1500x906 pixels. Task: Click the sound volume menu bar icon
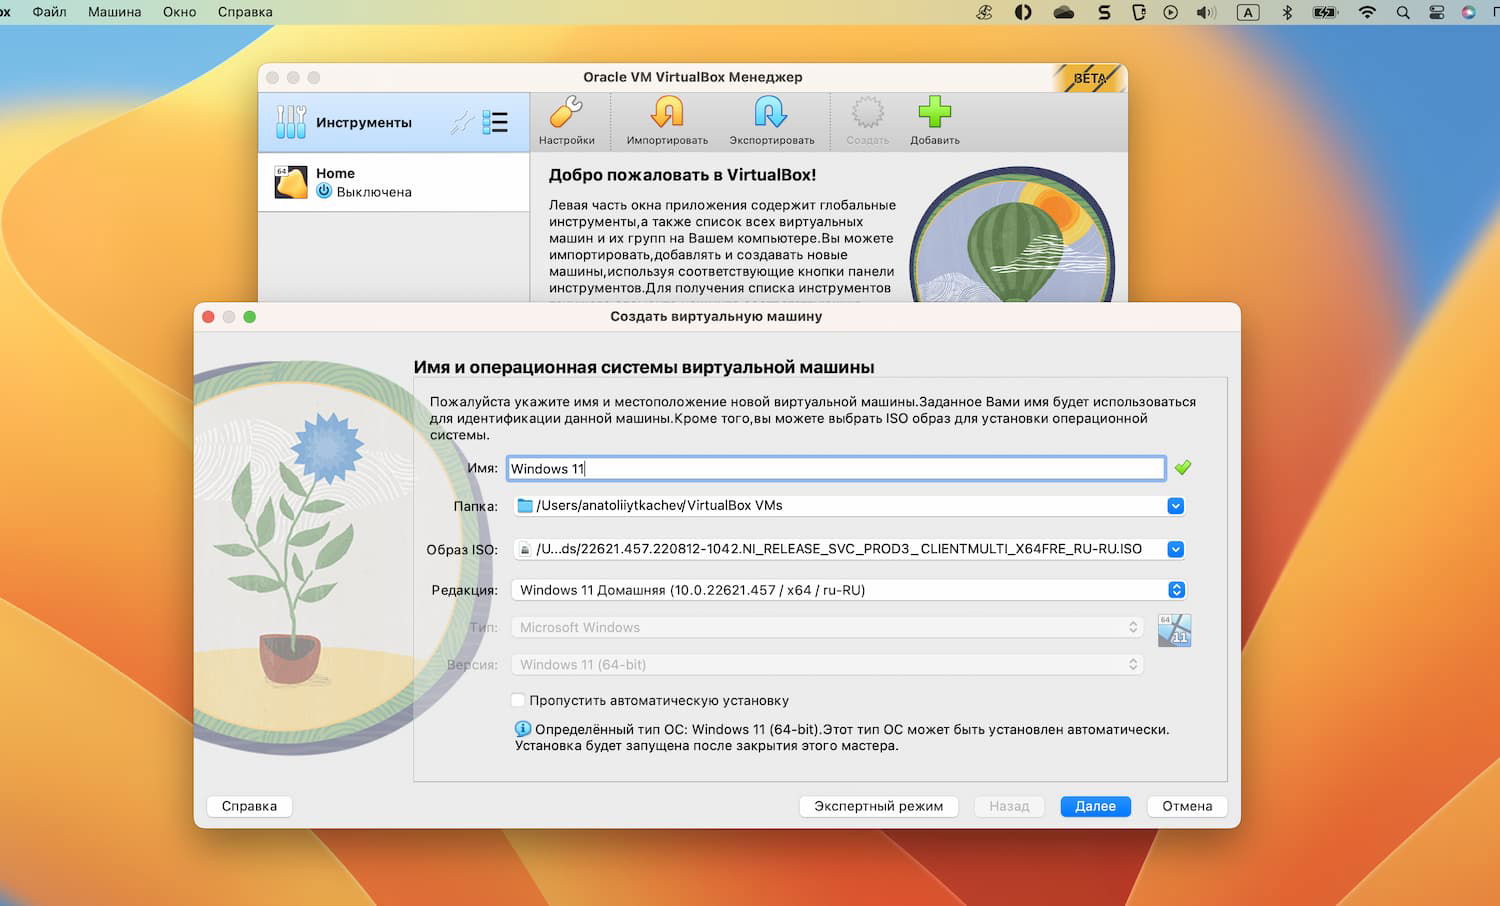pyautogui.click(x=1207, y=12)
